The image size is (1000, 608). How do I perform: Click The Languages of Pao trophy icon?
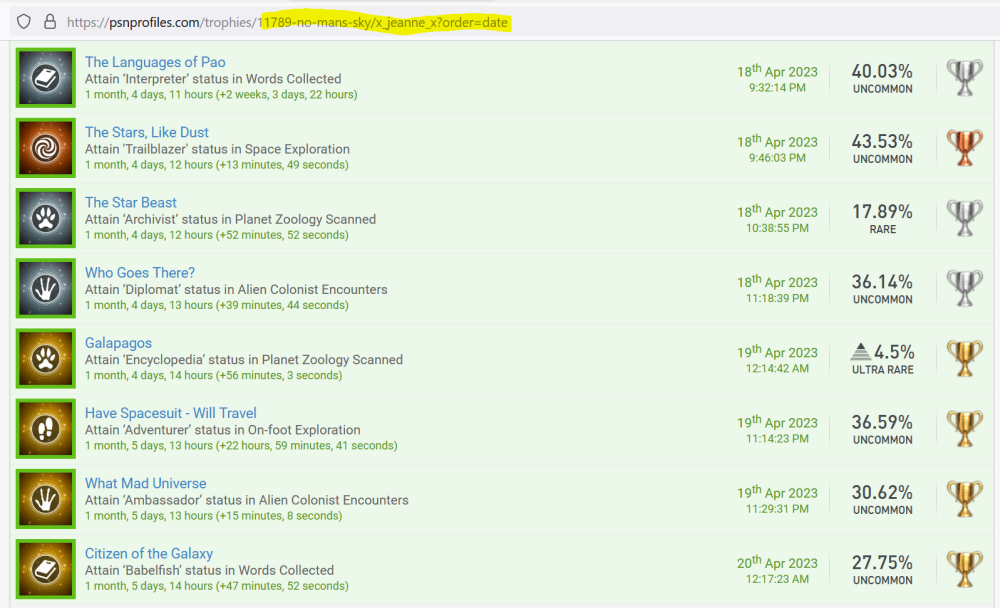point(46,78)
